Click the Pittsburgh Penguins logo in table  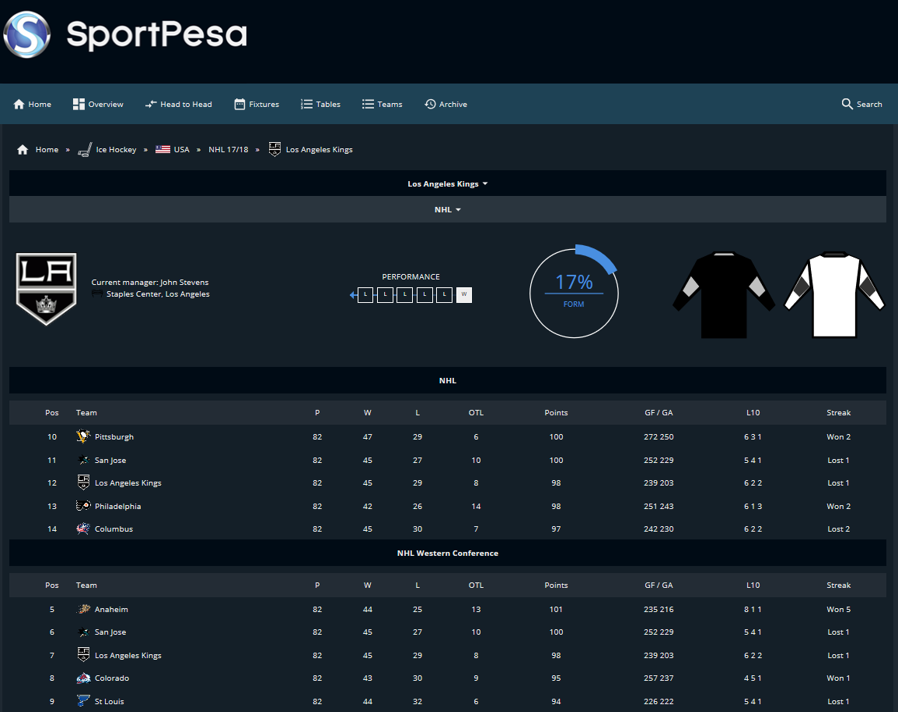(x=83, y=437)
